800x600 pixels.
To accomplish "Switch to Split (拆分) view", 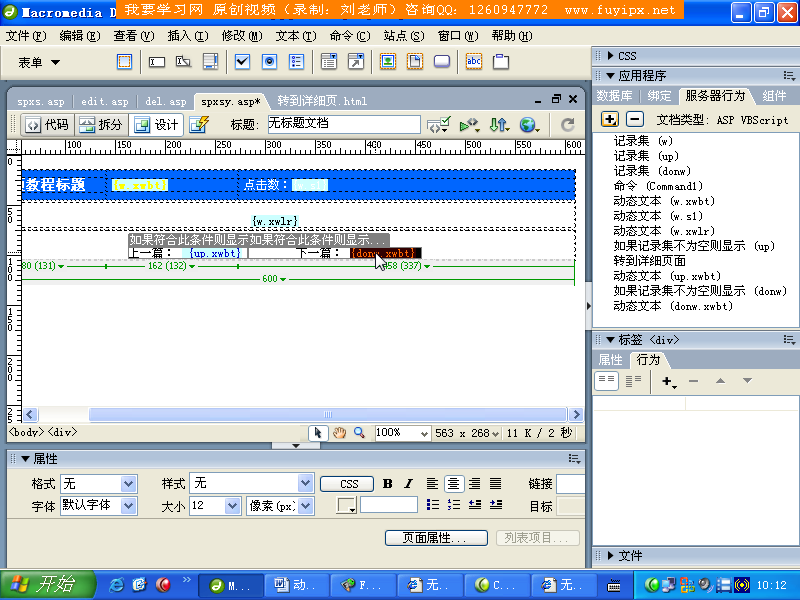I will [x=101, y=124].
